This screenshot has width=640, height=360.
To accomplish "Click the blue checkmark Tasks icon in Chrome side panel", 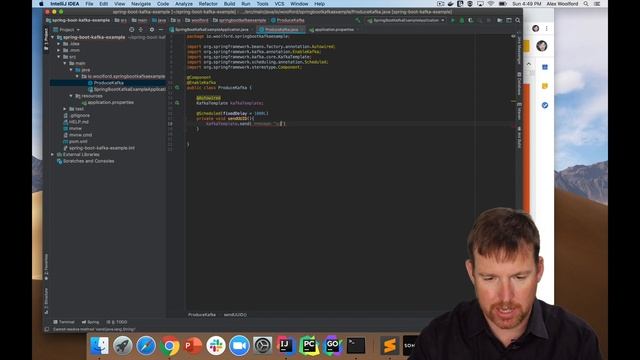I will click(x=545, y=105).
